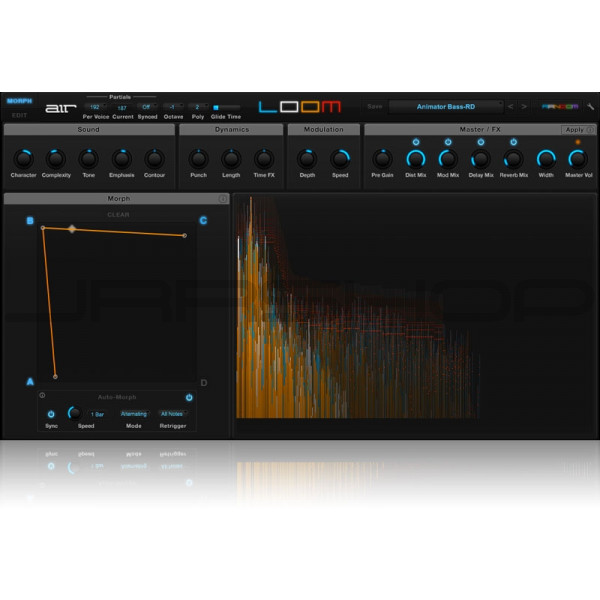Click the Reverb Mix knob
This screenshot has height=600, width=600.
pos(514,159)
